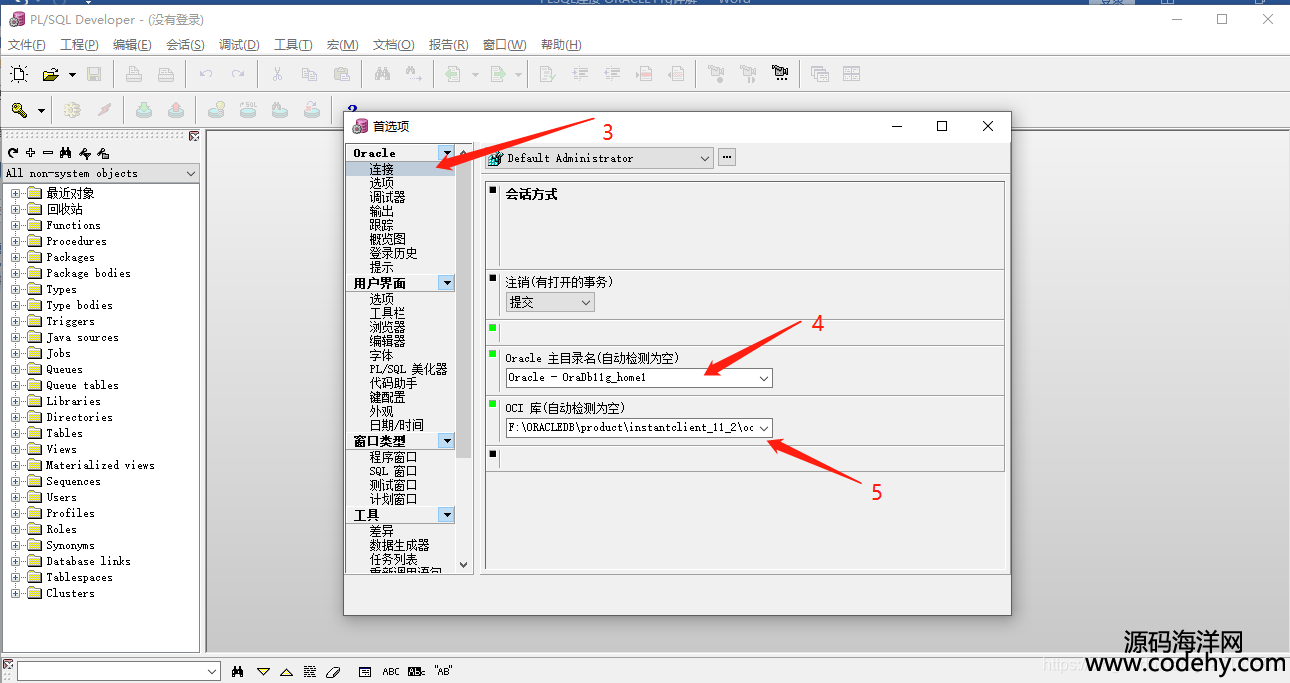Click the Commit green down-arrow icon
Viewport: 1290px width, 683px height.
(144, 110)
